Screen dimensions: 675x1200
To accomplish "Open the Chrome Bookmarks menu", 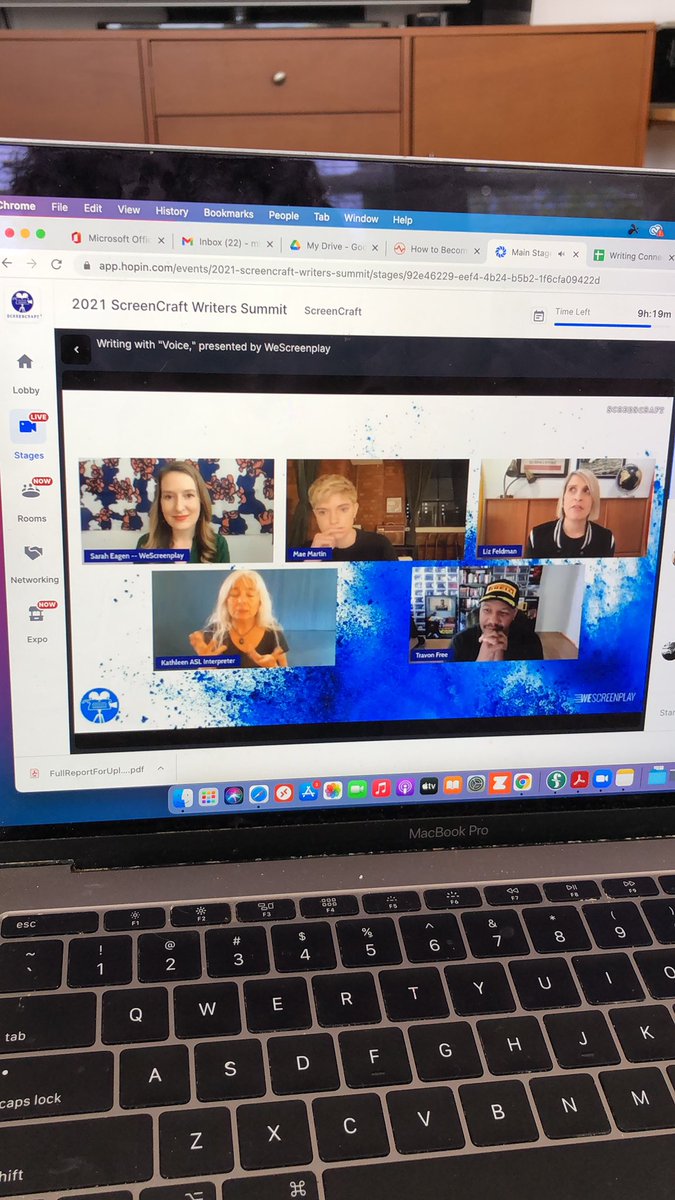I will click(229, 213).
